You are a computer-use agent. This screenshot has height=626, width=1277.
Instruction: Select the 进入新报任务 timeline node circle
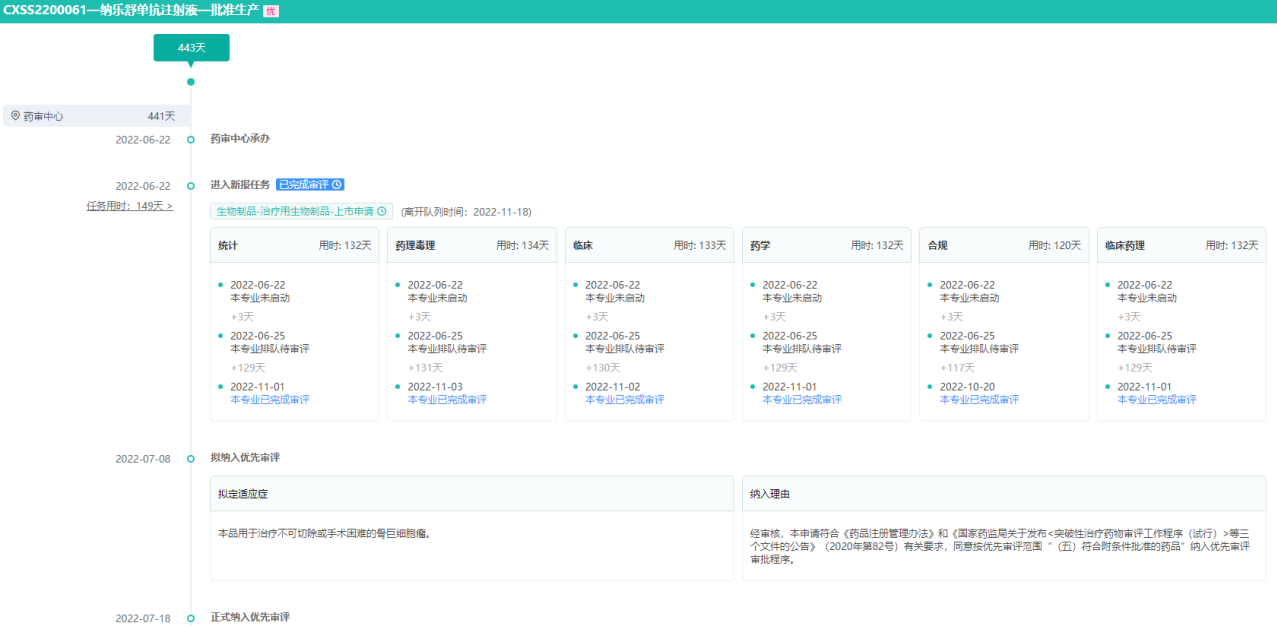coord(191,186)
